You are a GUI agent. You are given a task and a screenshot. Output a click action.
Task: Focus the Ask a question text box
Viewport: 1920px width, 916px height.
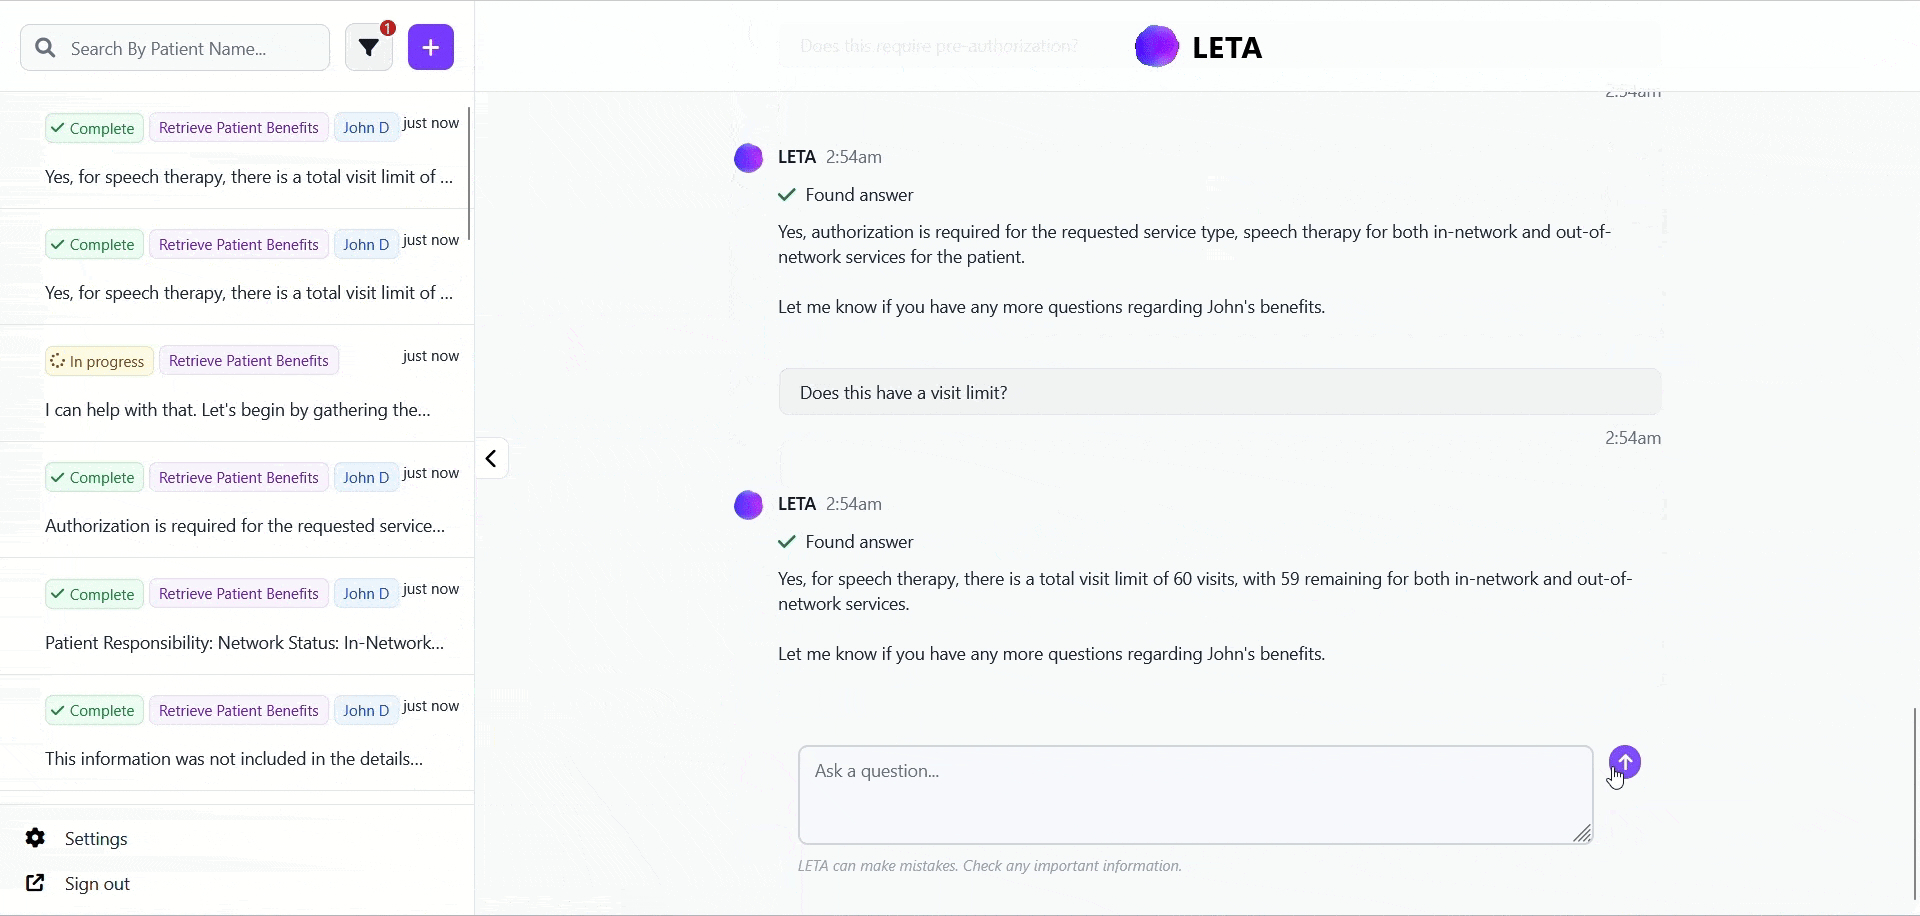pyautogui.click(x=1195, y=794)
